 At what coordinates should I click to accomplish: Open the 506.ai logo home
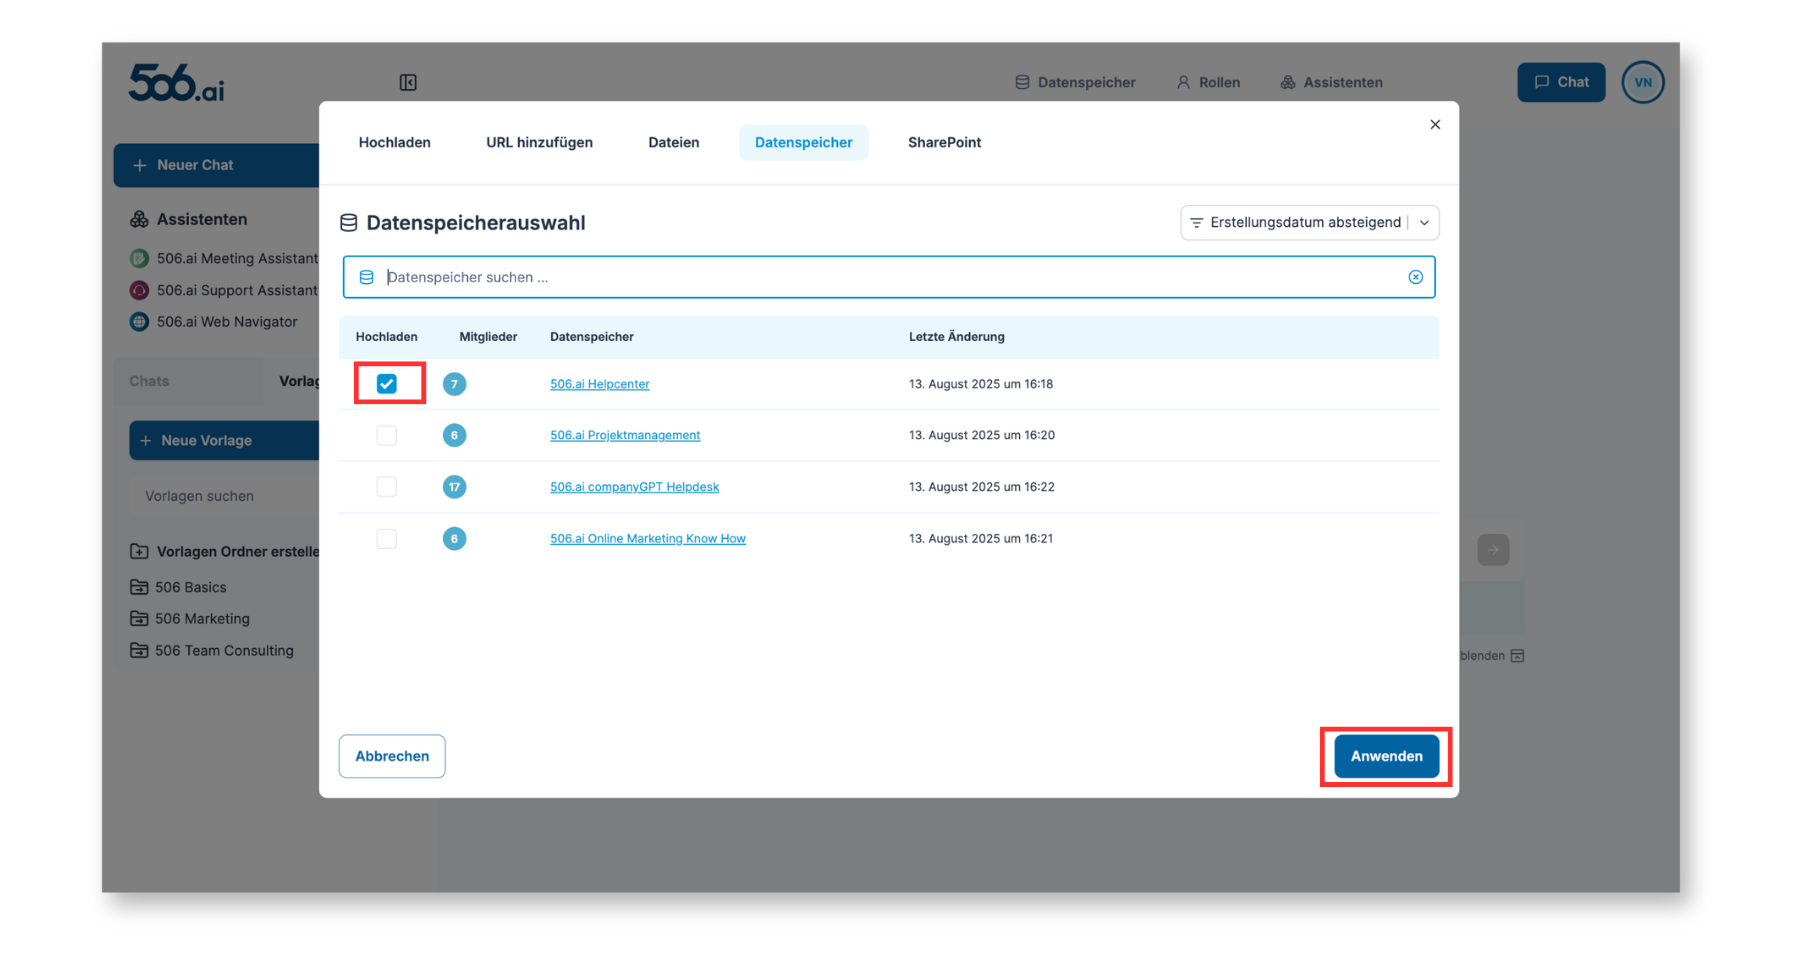pos(176,82)
